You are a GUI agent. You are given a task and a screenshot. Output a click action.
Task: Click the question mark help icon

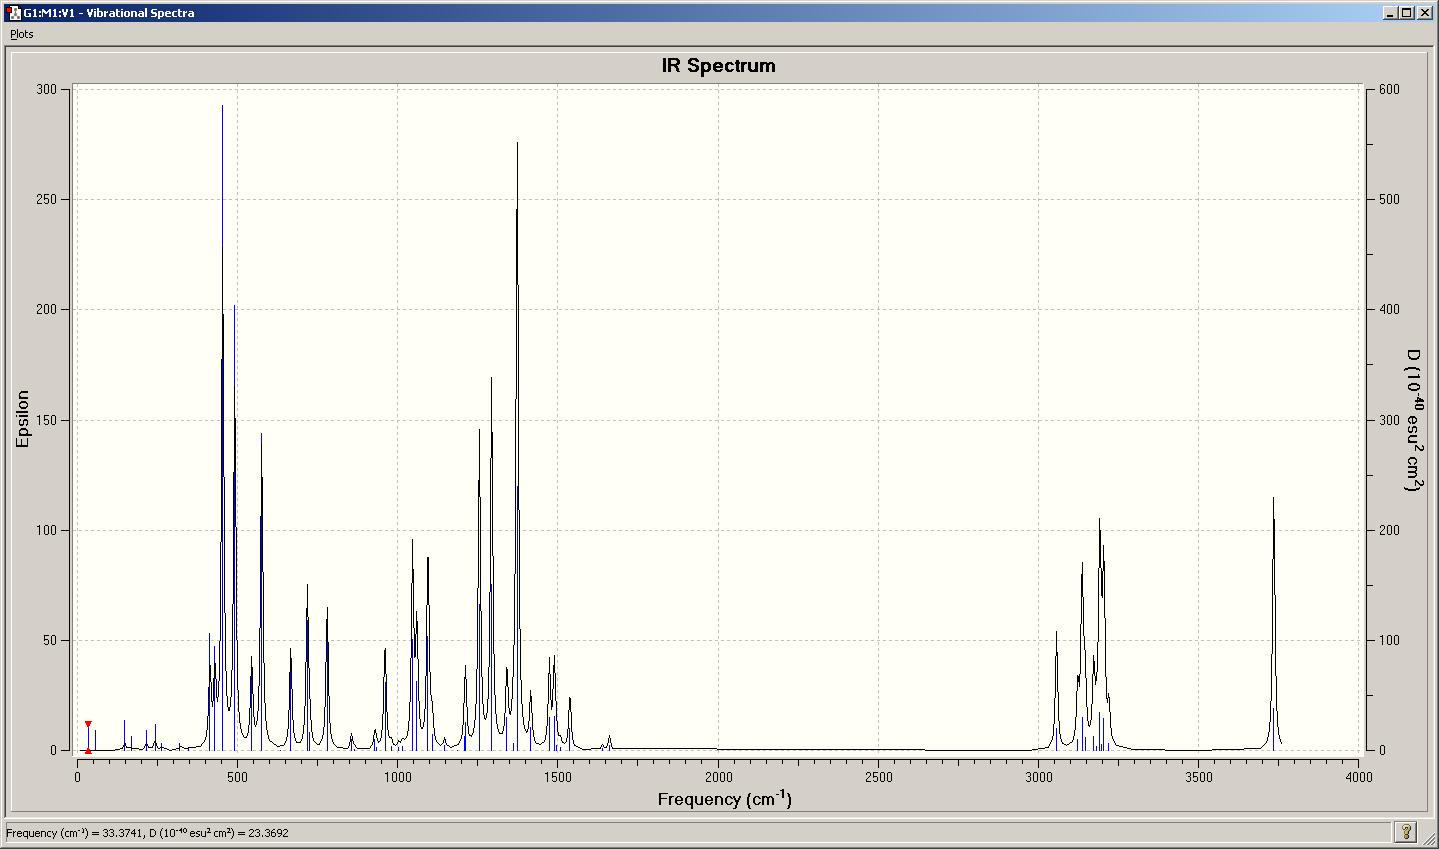(x=1406, y=832)
